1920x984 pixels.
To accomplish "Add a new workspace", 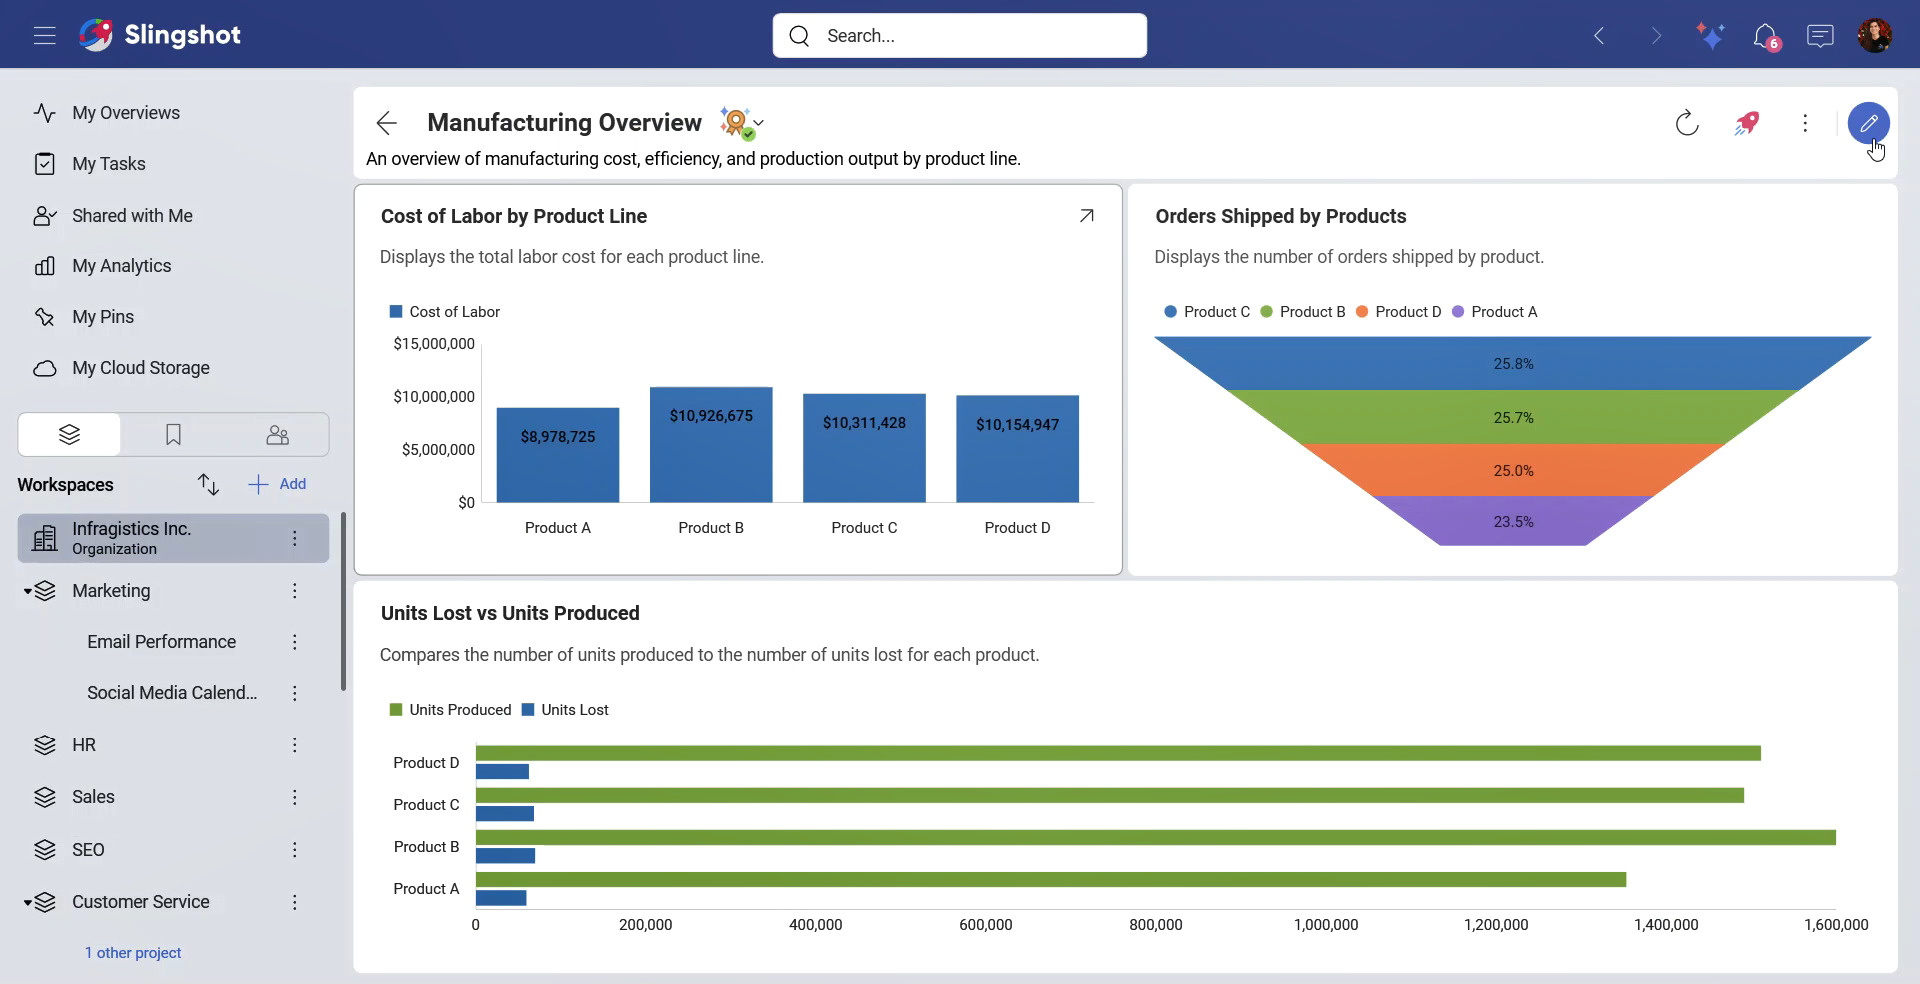I will pos(277,484).
